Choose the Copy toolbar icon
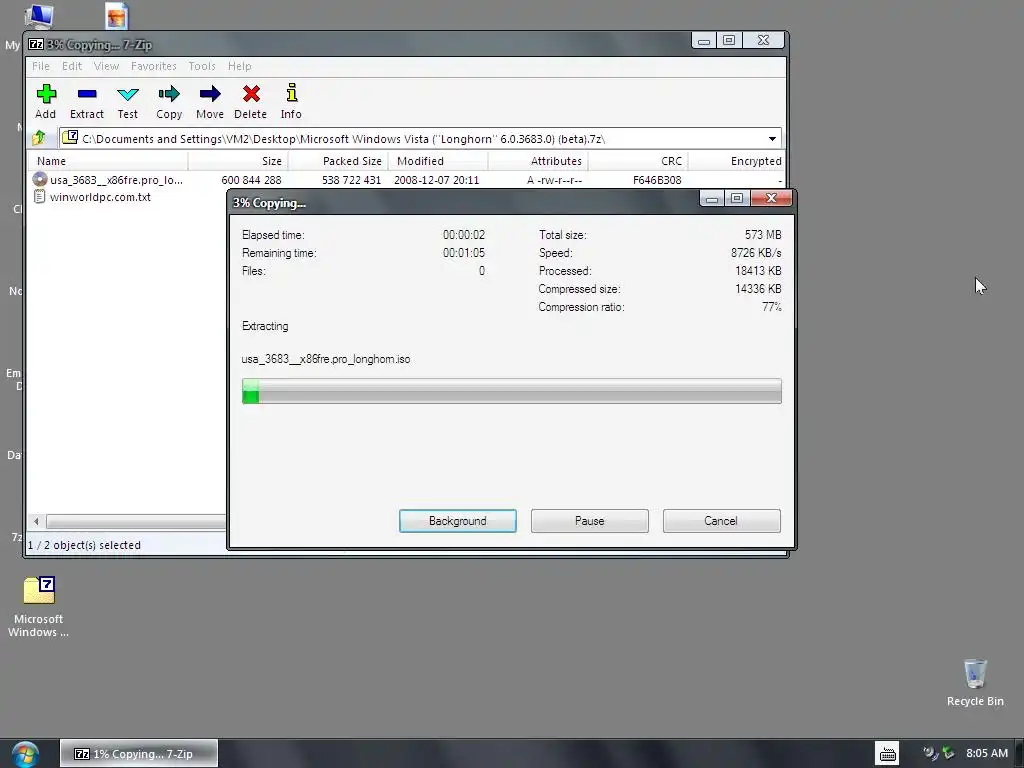1024x768 pixels. tap(169, 94)
